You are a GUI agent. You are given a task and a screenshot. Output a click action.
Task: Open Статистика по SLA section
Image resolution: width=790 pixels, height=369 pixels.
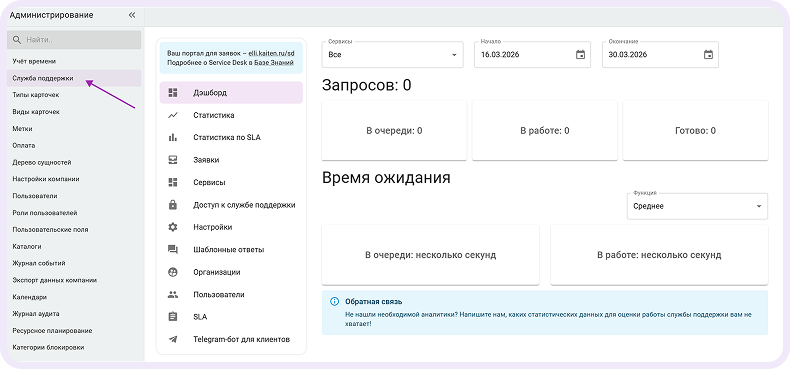click(x=231, y=137)
